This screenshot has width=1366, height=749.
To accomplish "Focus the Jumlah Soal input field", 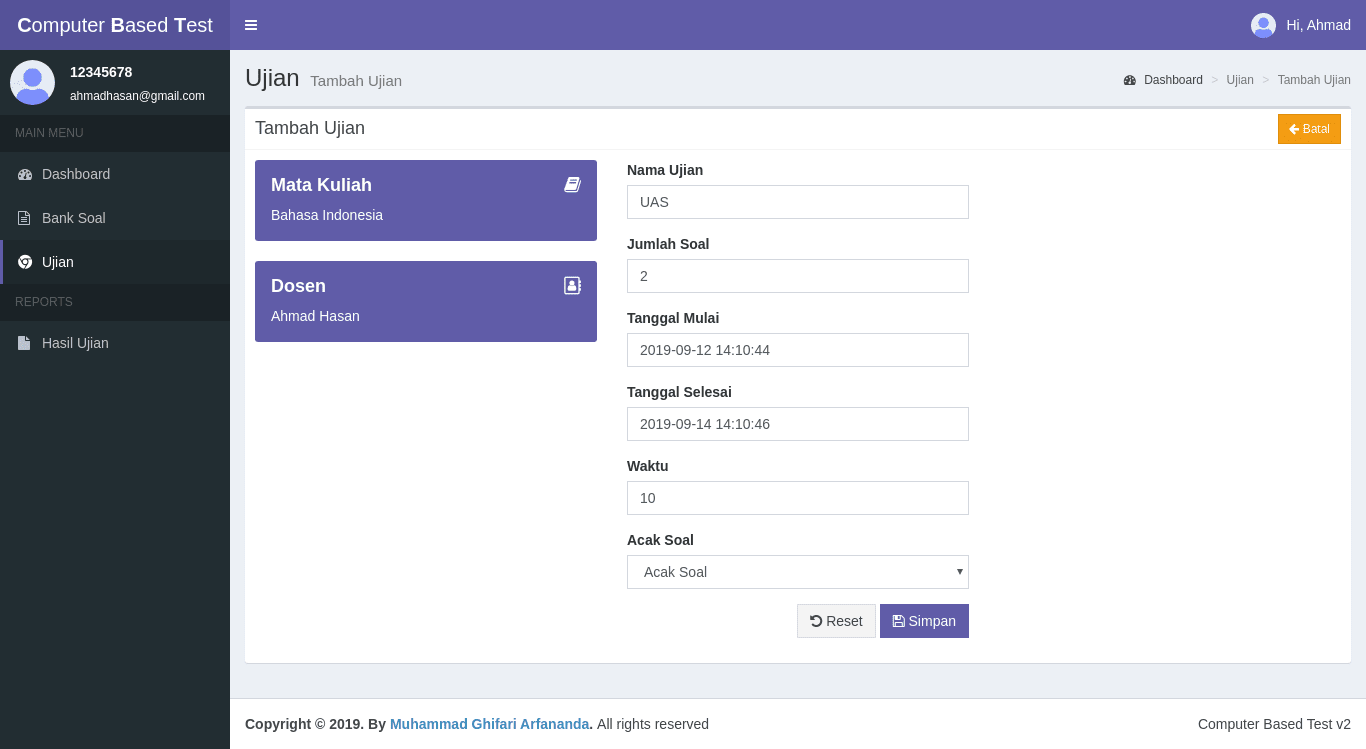I will [798, 276].
